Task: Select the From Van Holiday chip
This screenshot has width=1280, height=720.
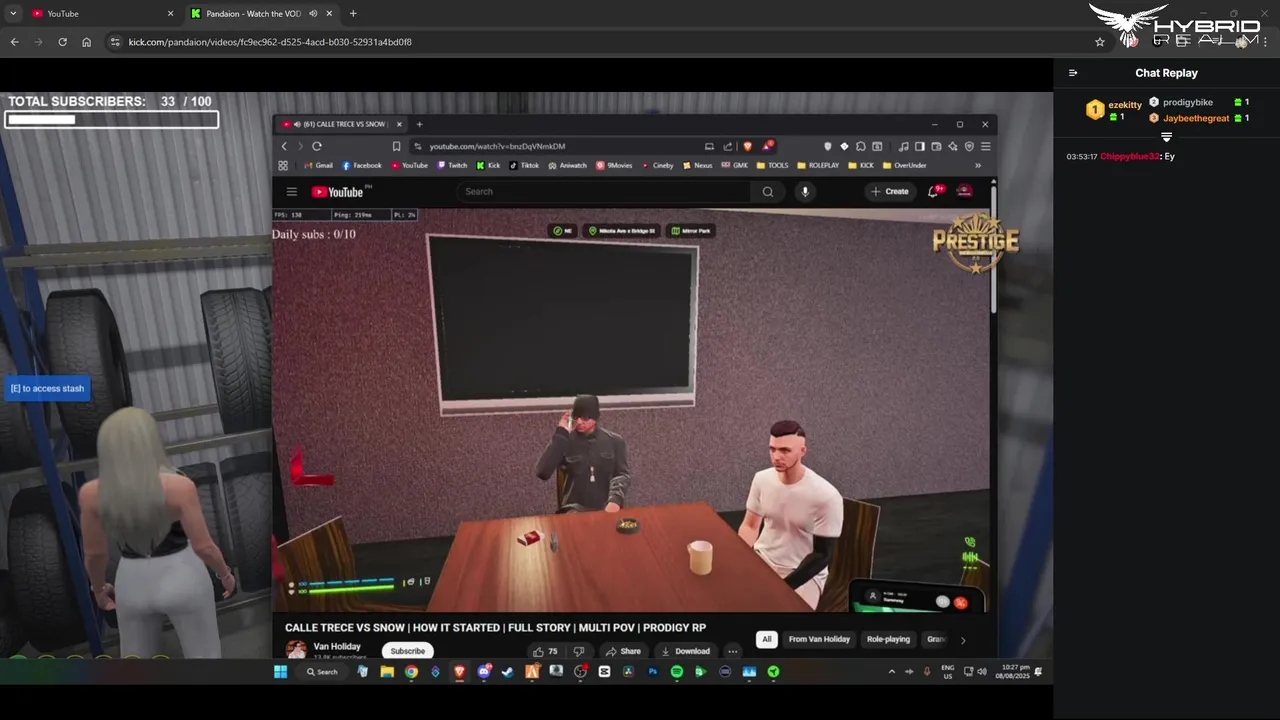Action: [819, 639]
